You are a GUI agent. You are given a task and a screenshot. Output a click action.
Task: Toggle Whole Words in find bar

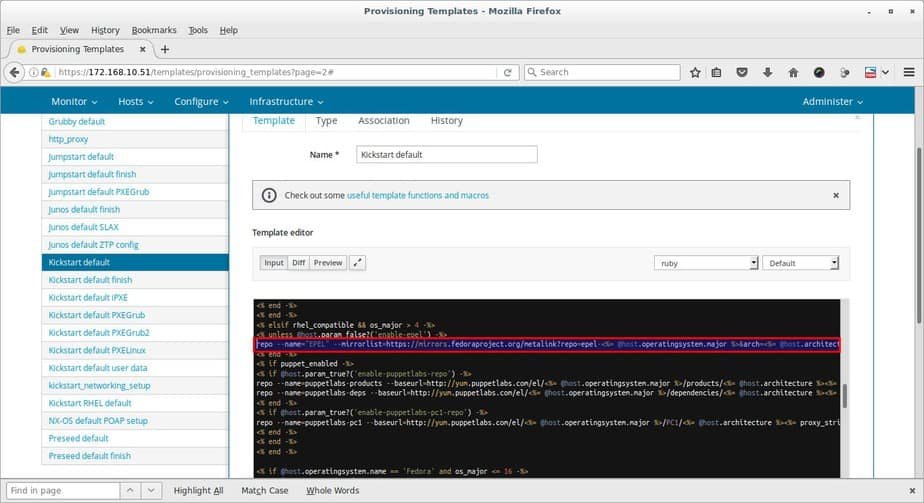pyautogui.click(x=332, y=490)
